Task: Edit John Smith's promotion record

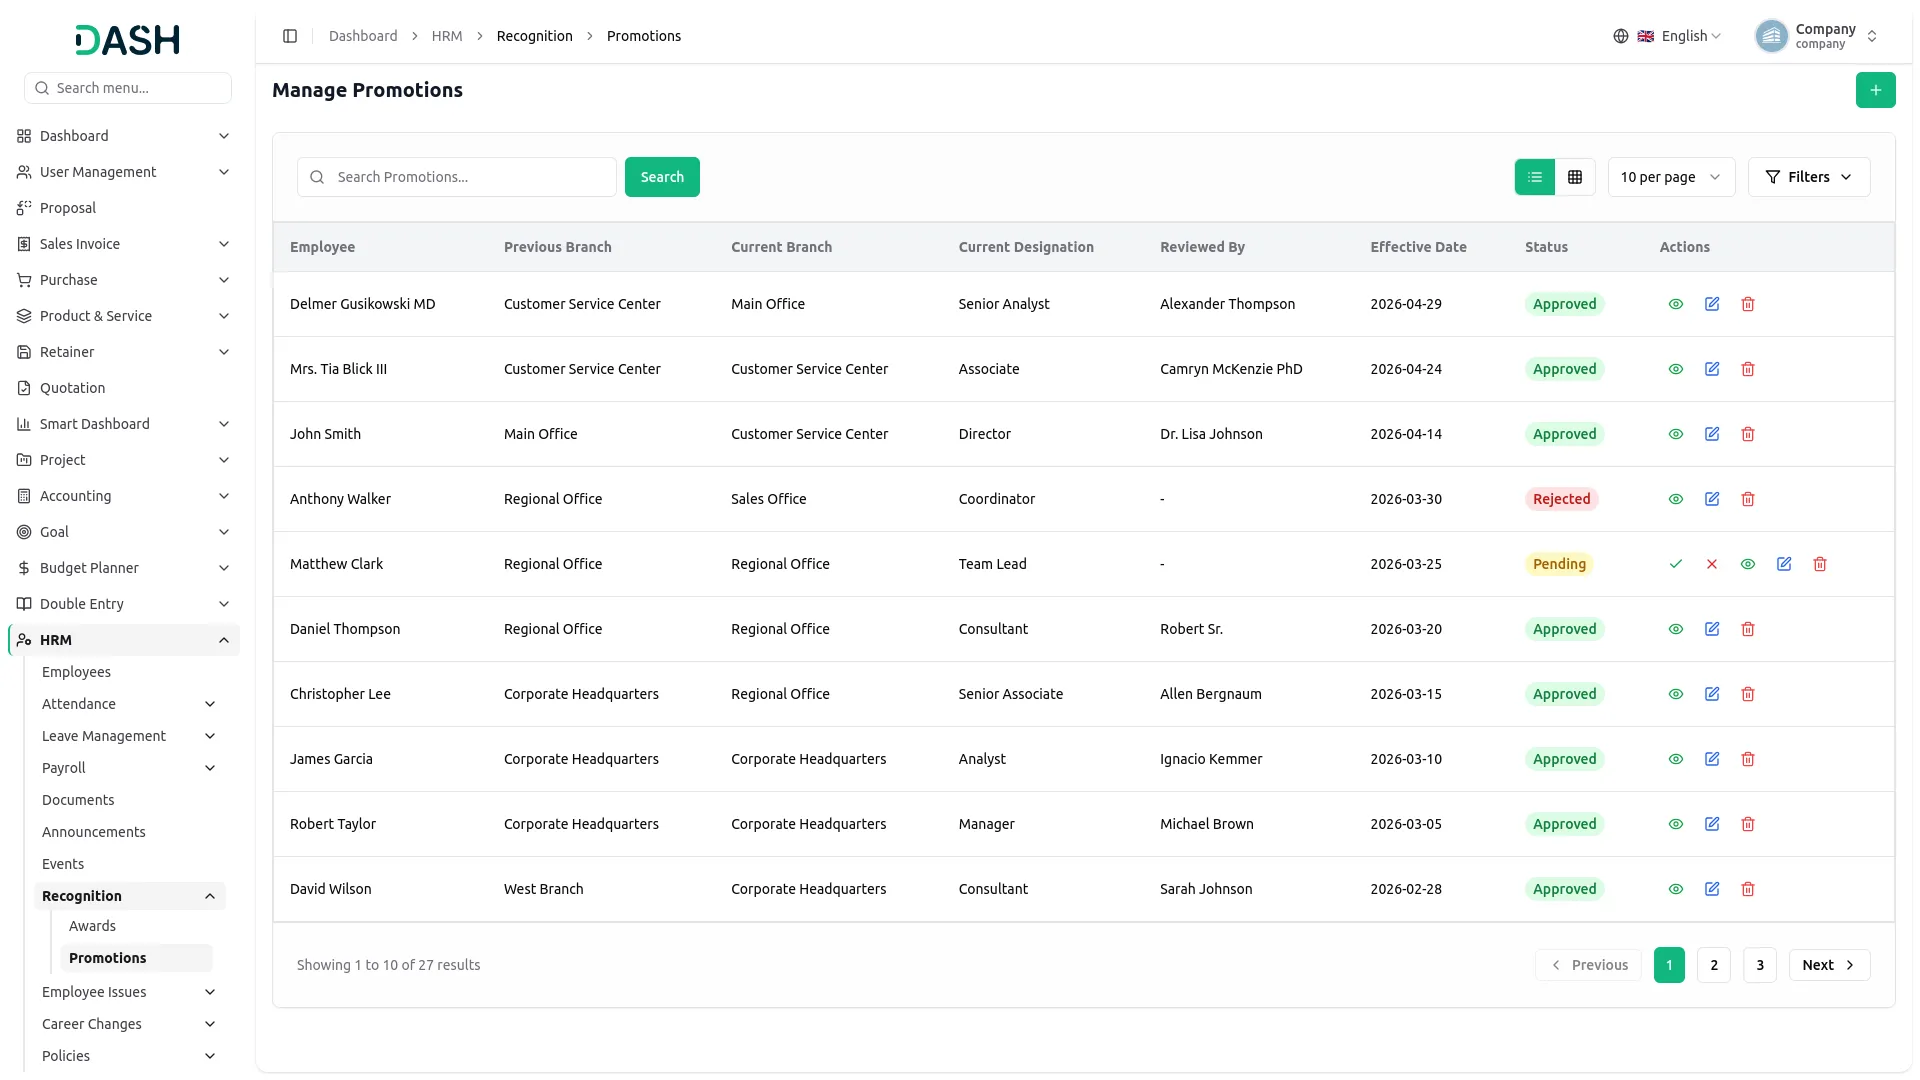Action: click(1712, 434)
